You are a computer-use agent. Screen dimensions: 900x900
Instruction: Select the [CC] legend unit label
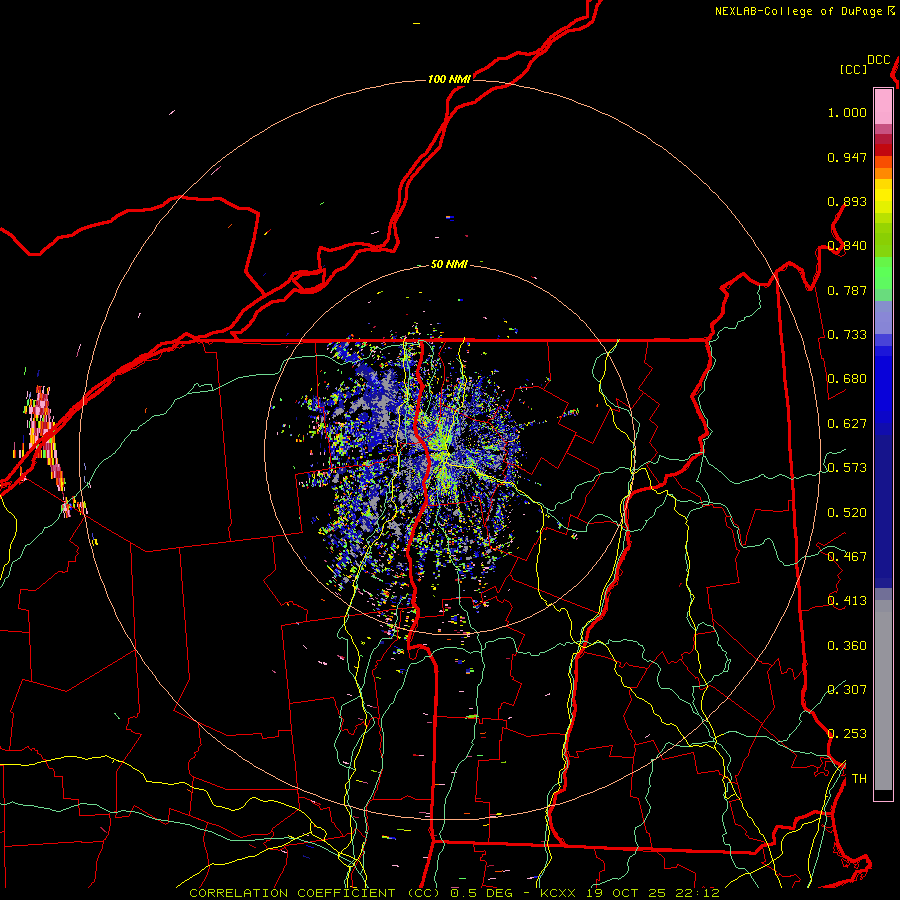pyautogui.click(x=853, y=69)
